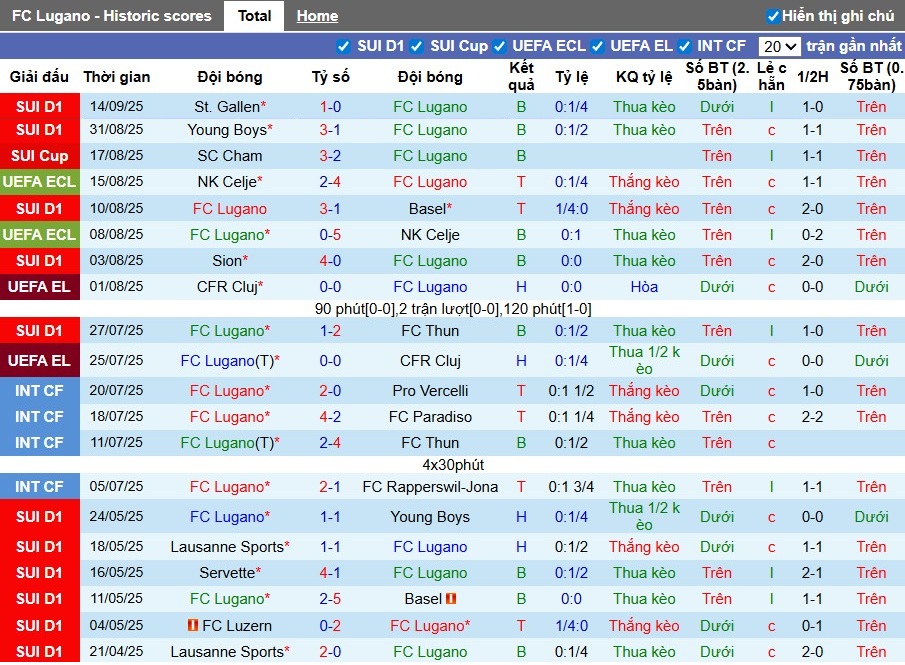Switch to the Home tab
The height and width of the screenshot is (665, 905).
(x=317, y=16)
